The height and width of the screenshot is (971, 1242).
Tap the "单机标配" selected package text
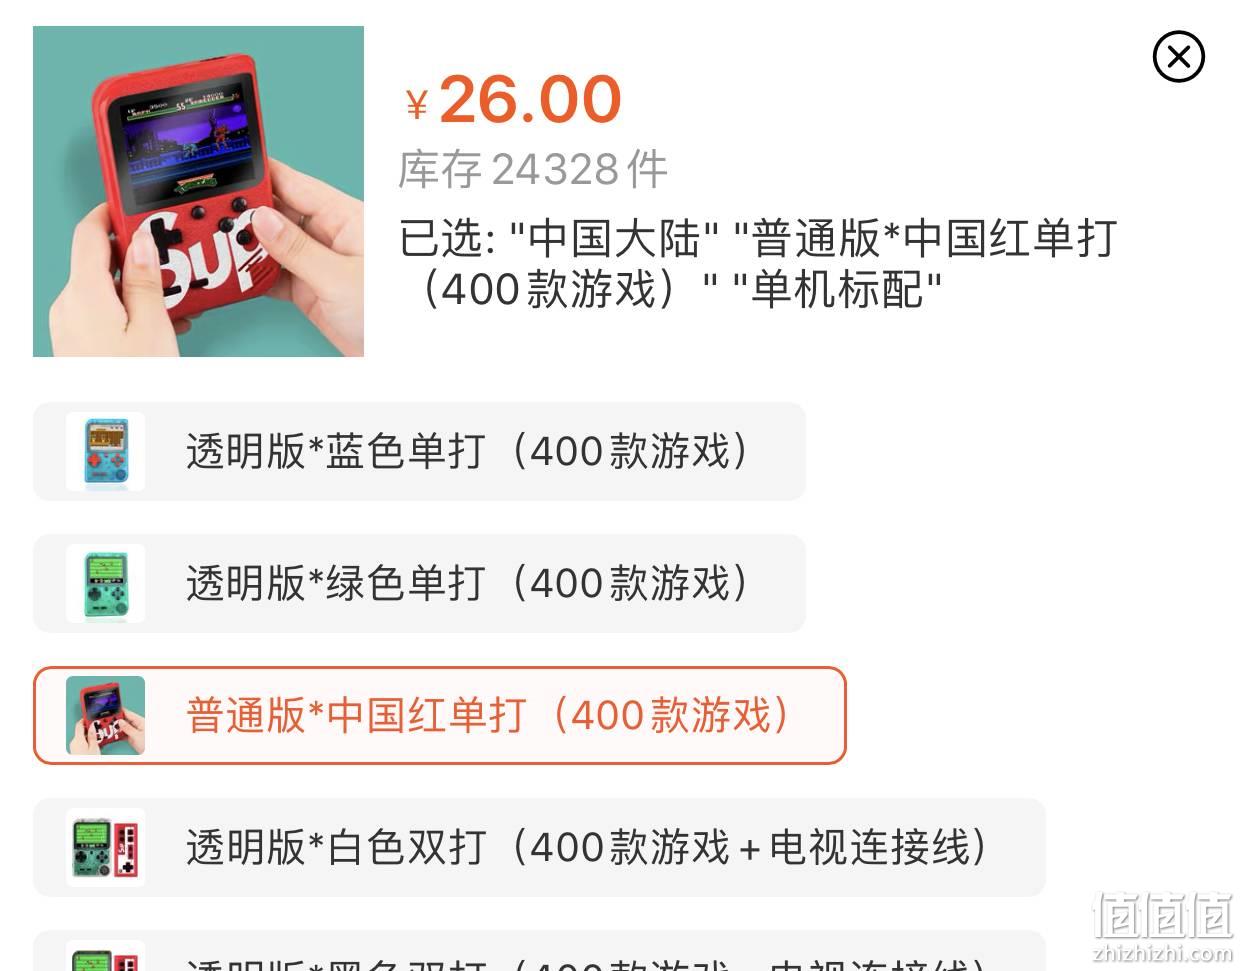pos(837,290)
